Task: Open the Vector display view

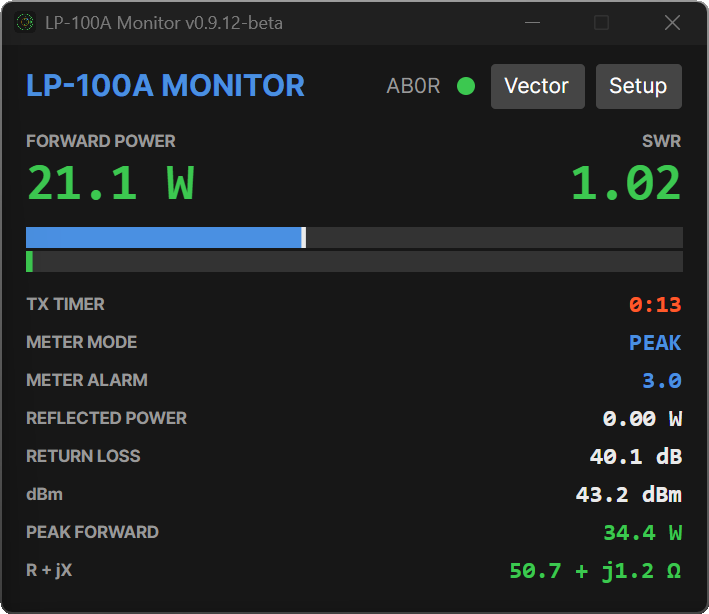Action: coord(538,86)
